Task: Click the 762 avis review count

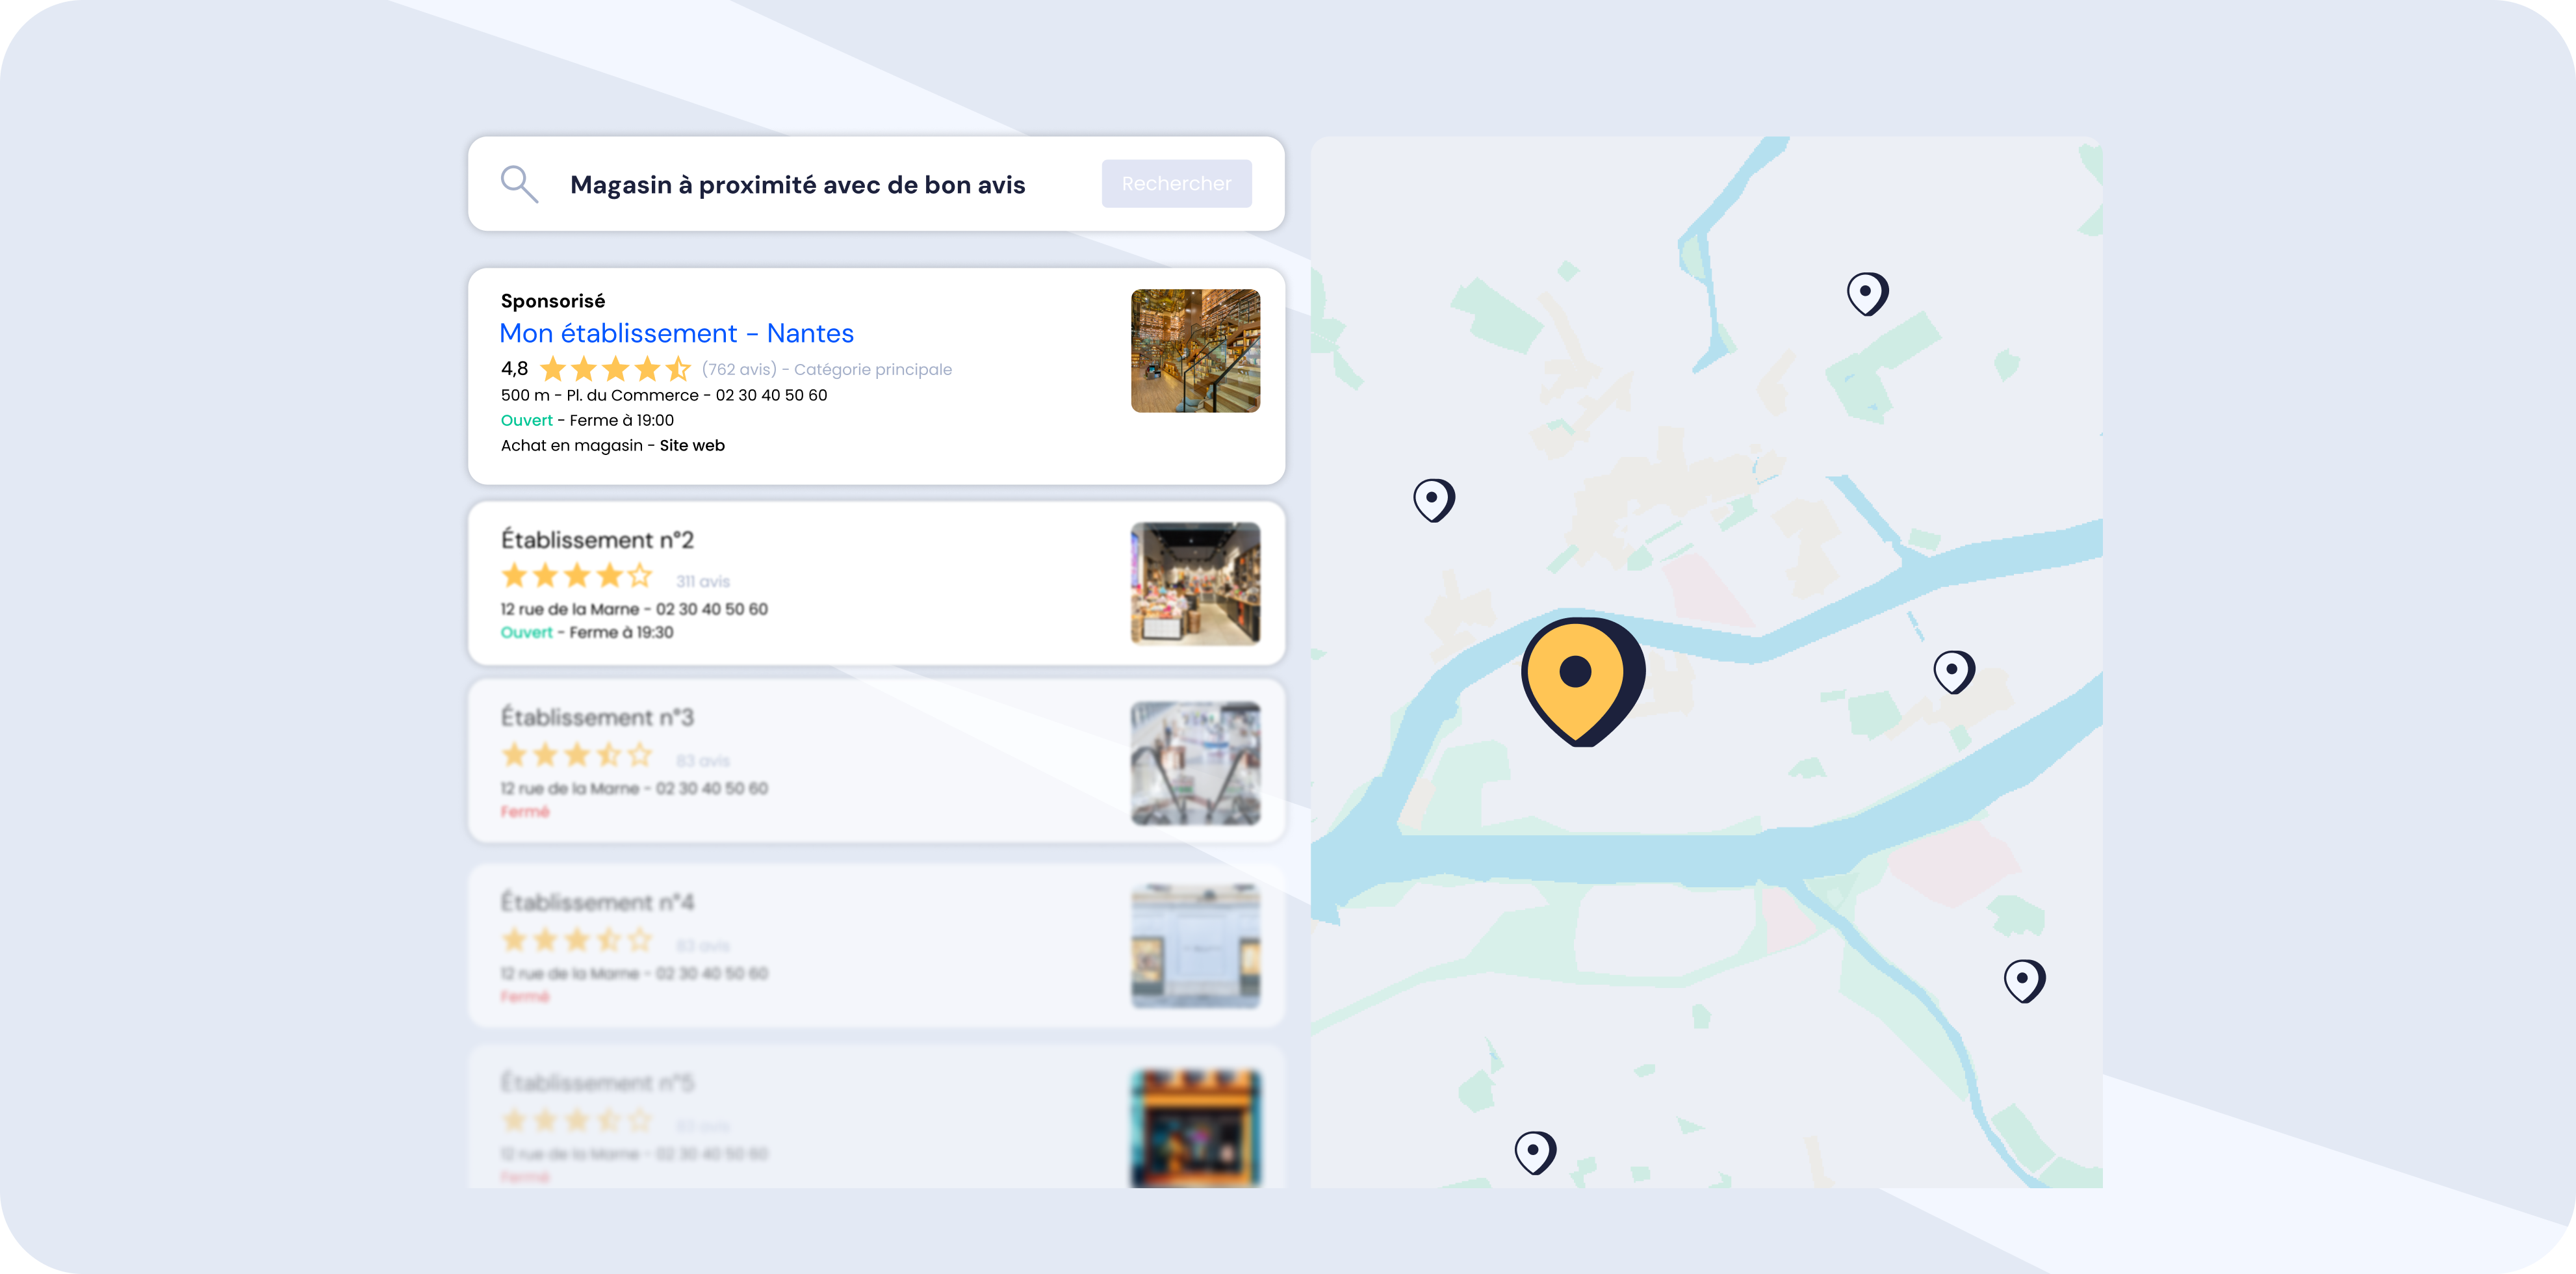Action: point(739,369)
